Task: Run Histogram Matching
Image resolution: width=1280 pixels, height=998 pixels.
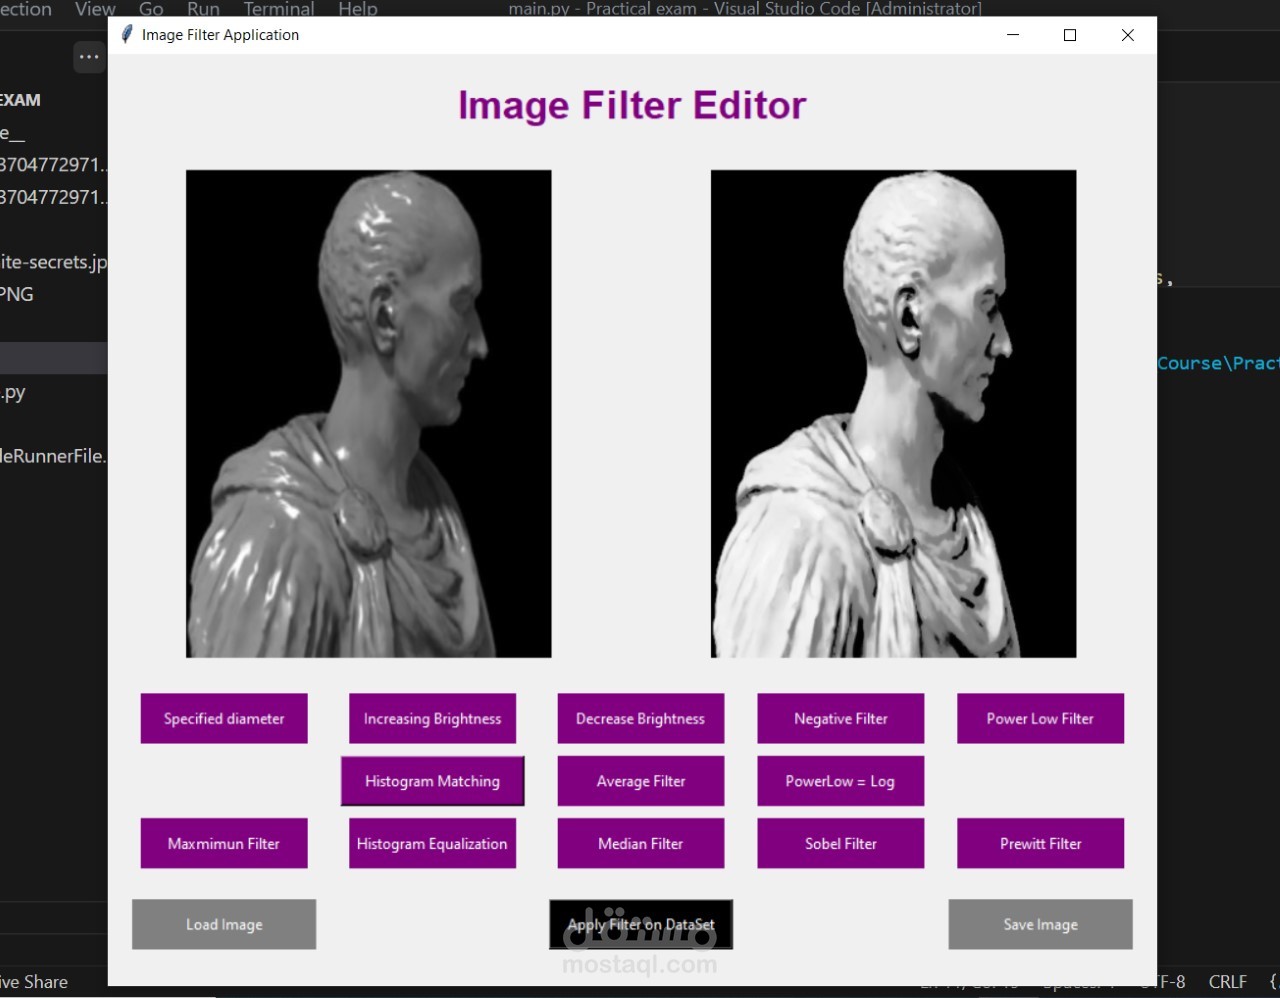Action: tap(432, 781)
